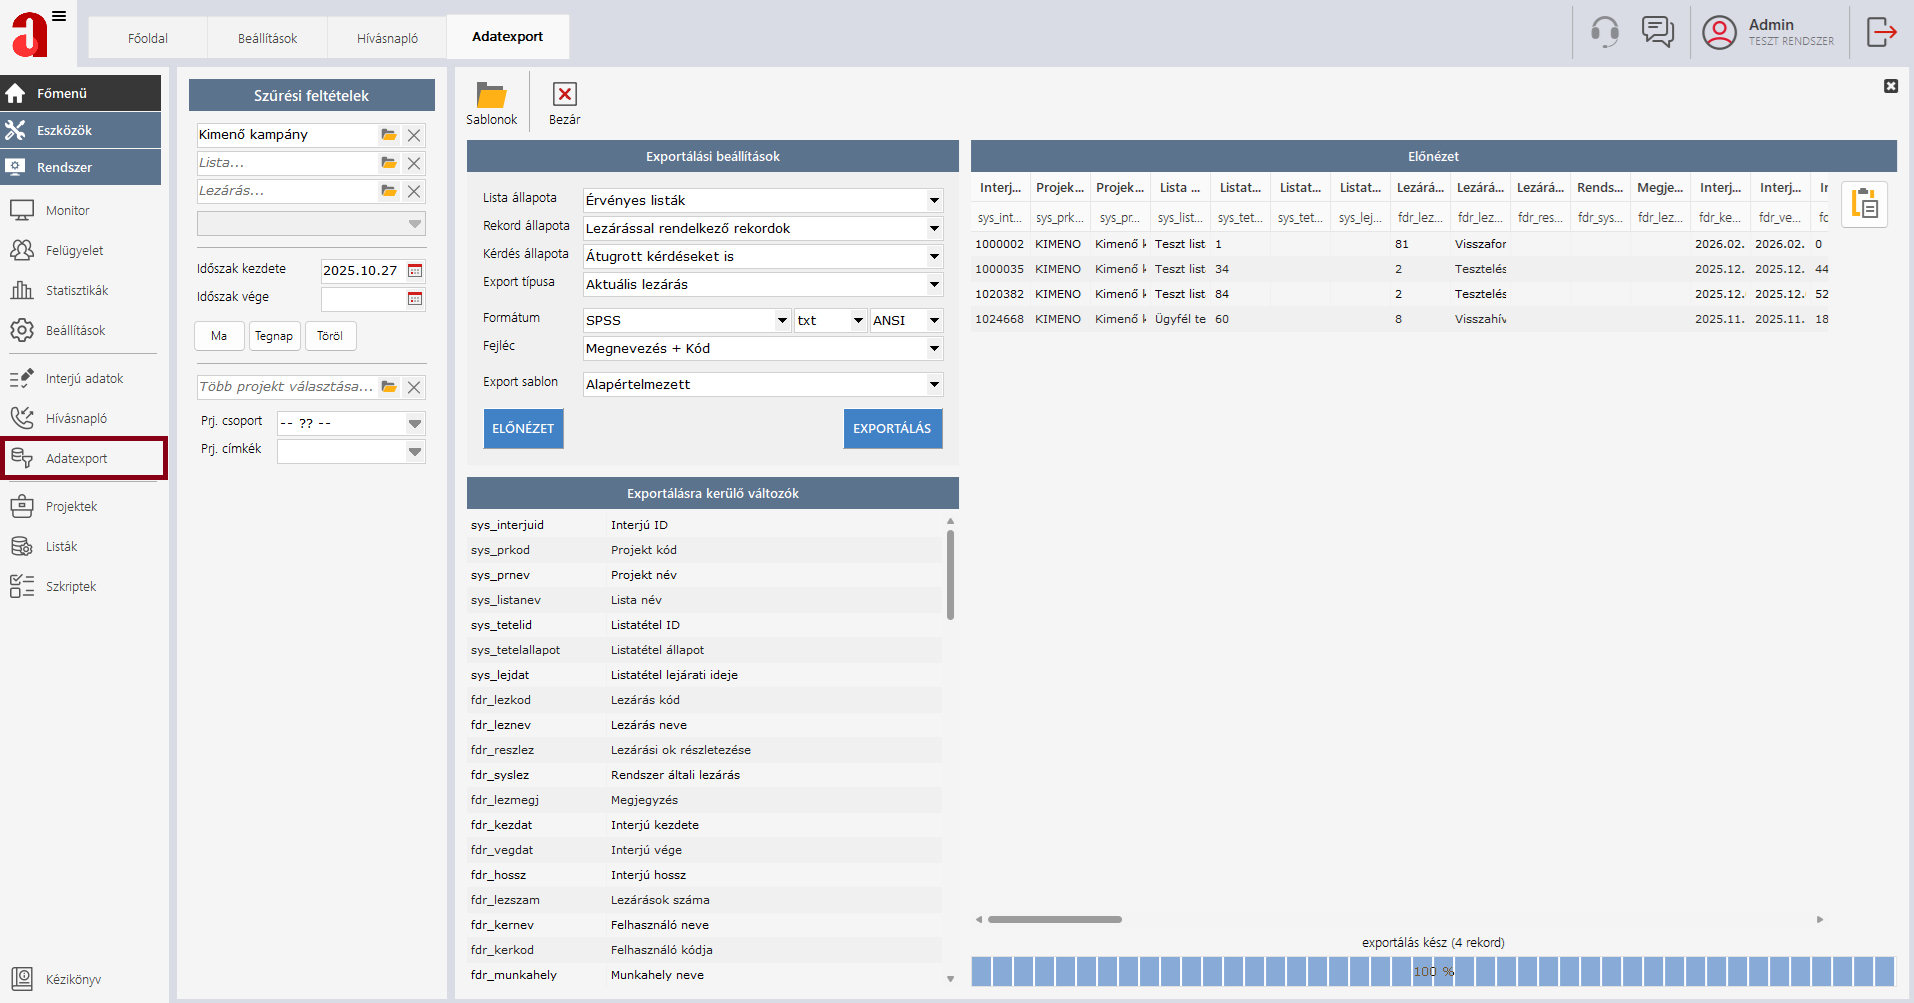Clear the Kimenő kampány filter with X

(414, 135)
